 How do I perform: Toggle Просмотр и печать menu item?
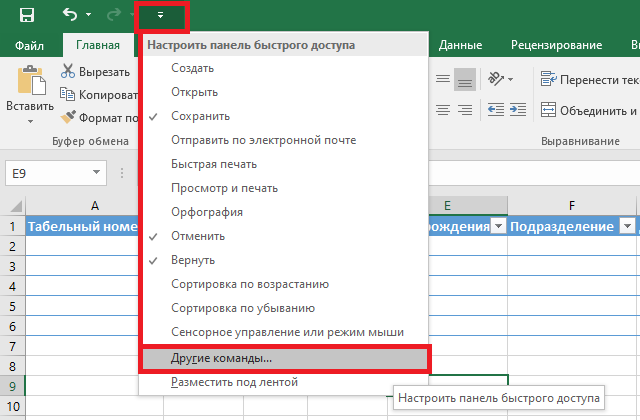[x=284, y=188]
